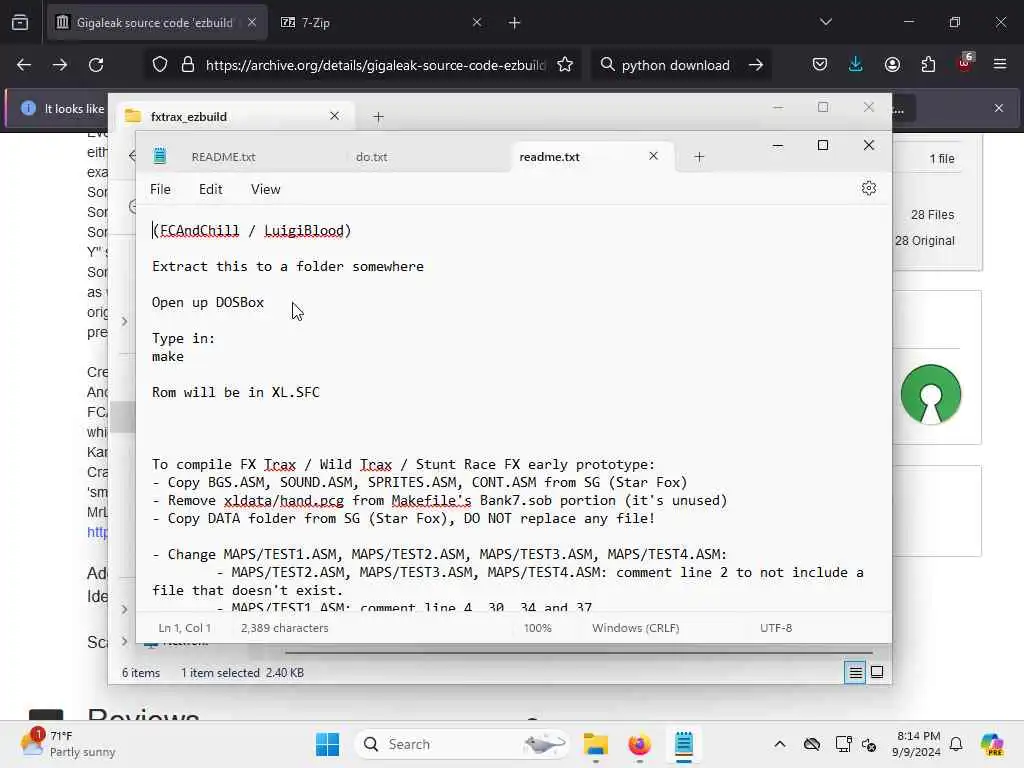Go back in Firefox
Image resolution: width=1024 pixels, height=768 pixels.
pos(24,65)
